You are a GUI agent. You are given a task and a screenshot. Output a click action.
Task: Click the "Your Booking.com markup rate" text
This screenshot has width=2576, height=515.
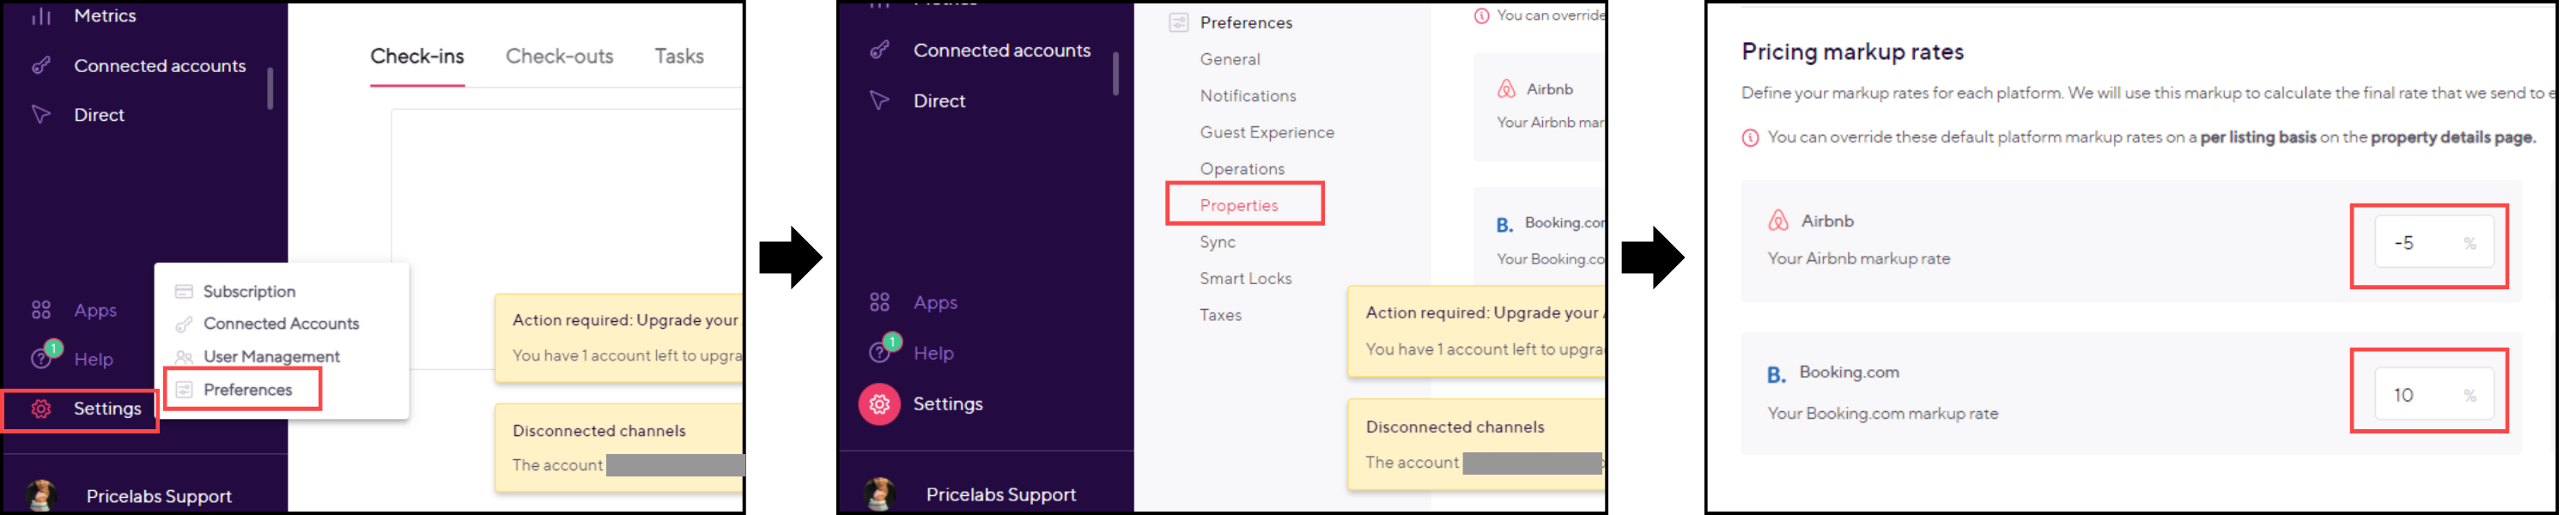tap(1882, 414)
